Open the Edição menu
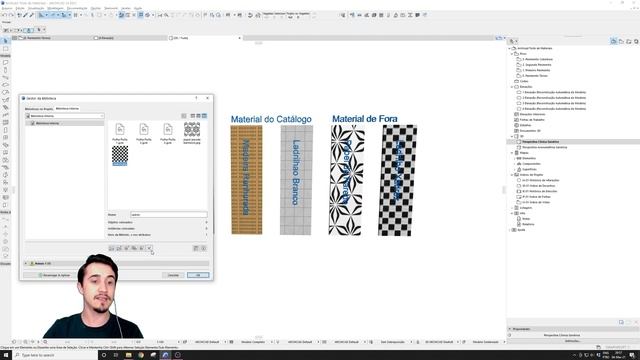This screenshot has height=360, width=640. pos(20,8)
